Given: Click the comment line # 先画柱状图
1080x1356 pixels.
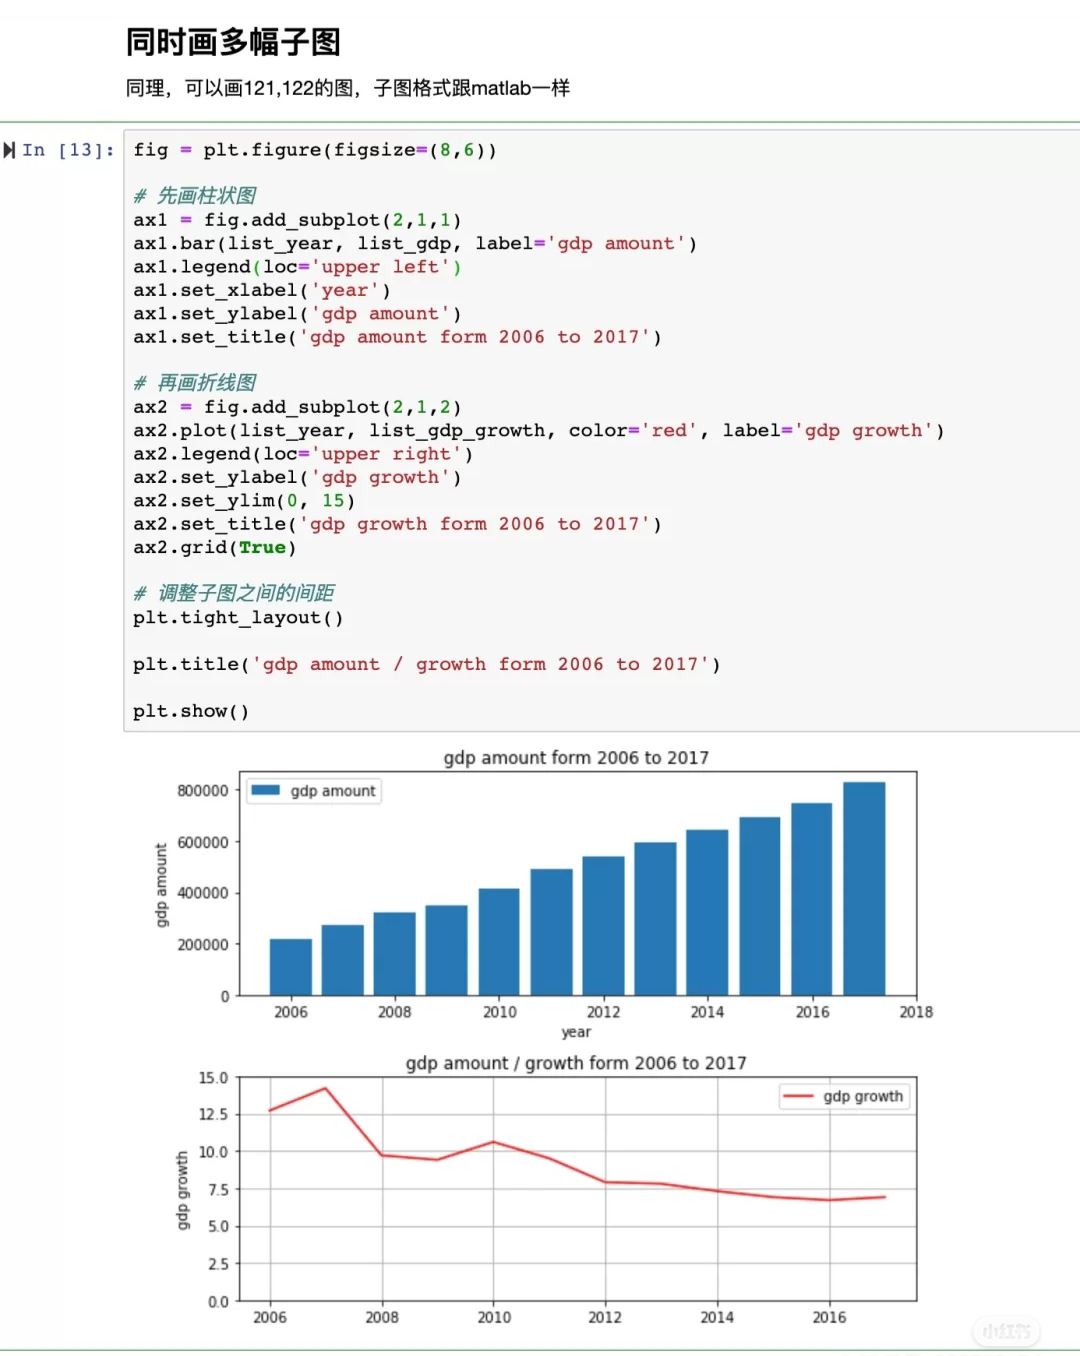Looking at the screenshot, I should 195,196.
